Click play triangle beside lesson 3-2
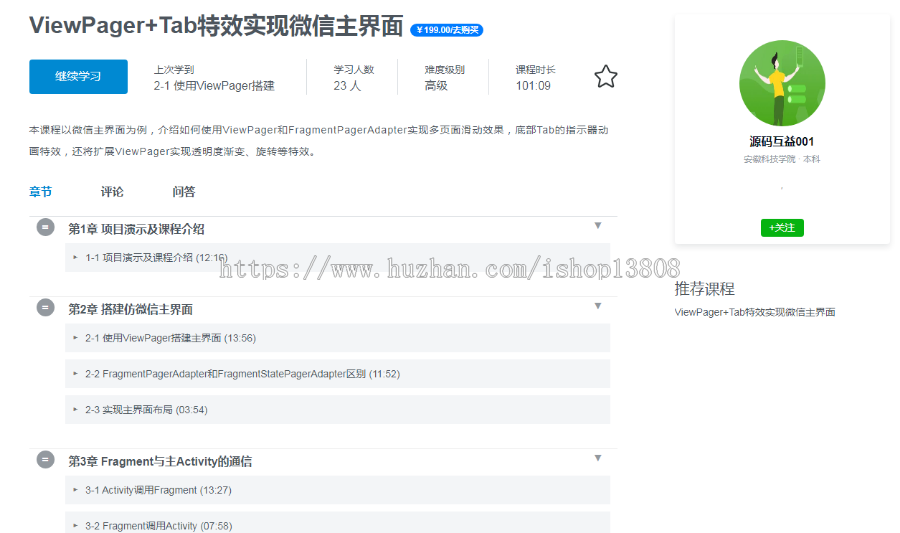This screenshot has width=900, height=533. point(75,526)
